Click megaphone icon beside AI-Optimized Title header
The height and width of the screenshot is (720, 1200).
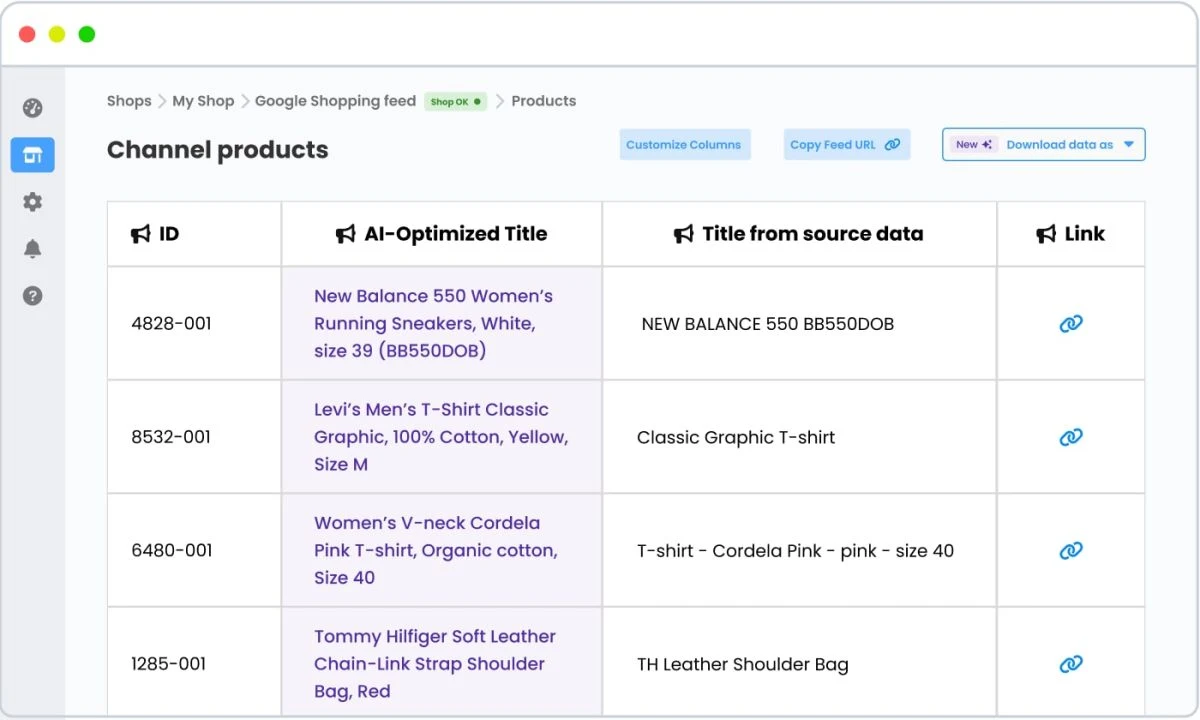346,234
